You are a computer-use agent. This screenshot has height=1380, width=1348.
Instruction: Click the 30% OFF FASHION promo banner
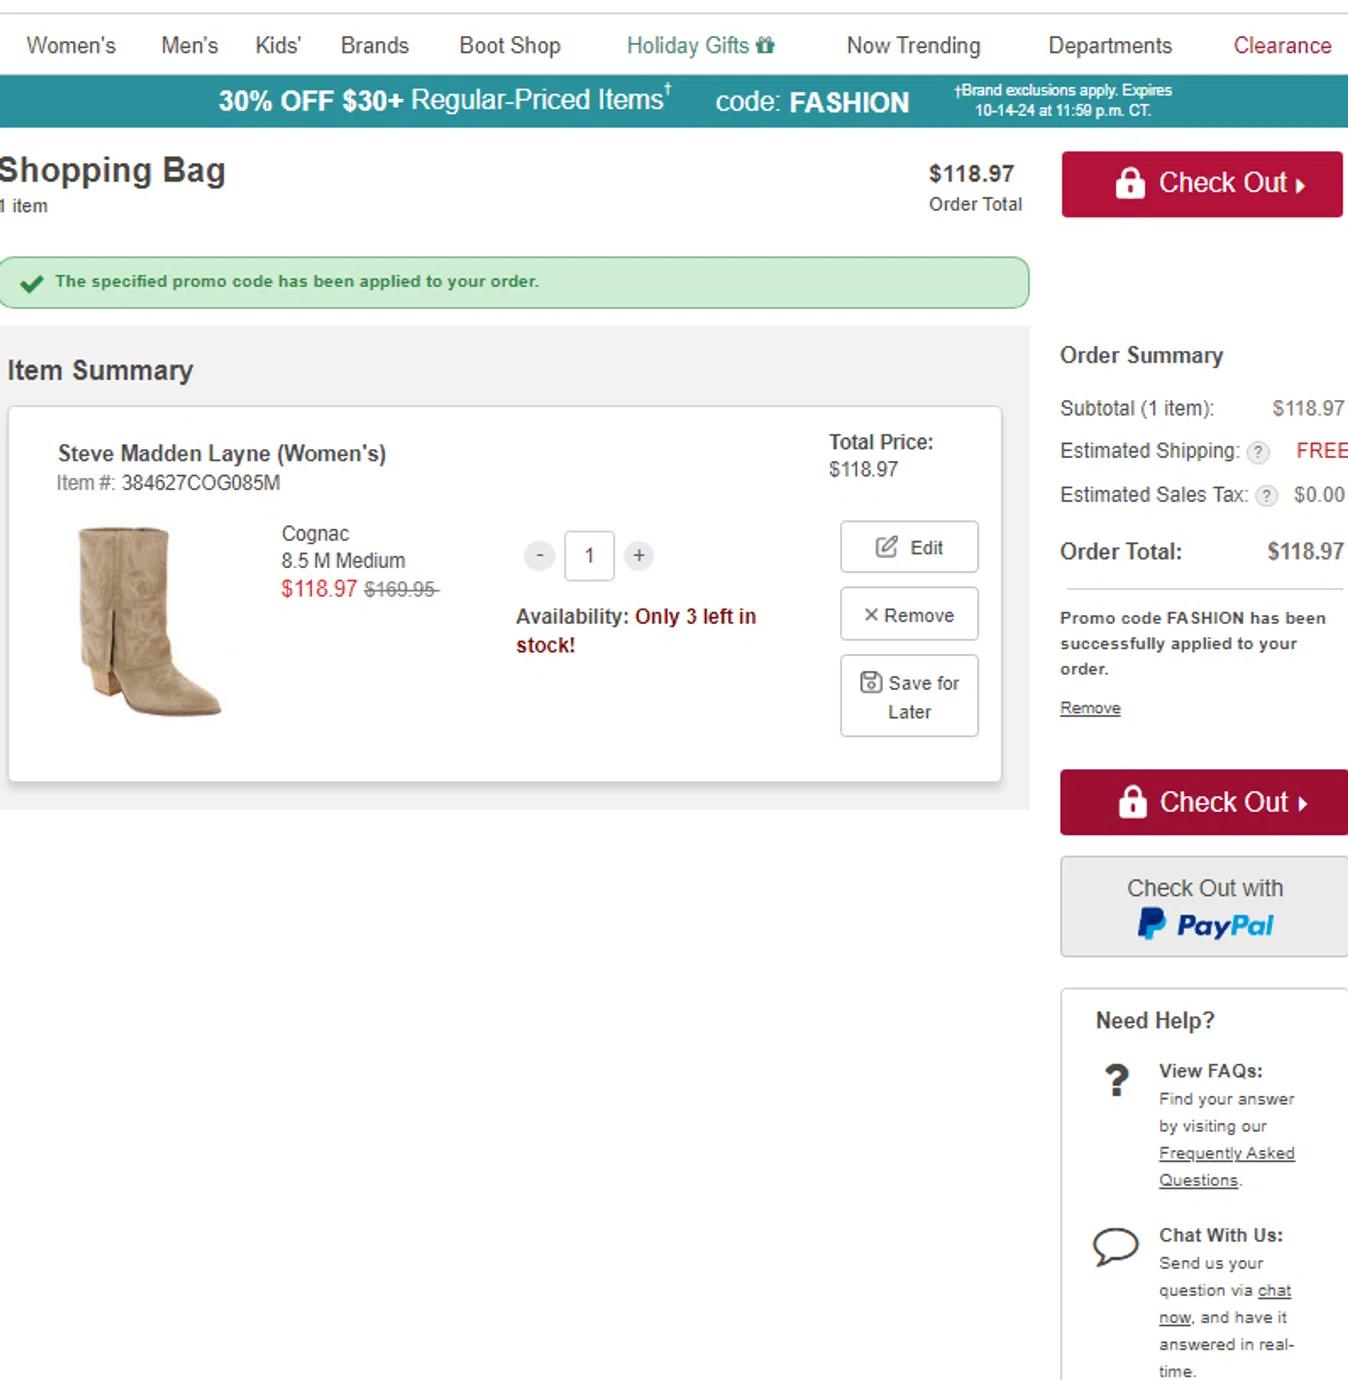(674, 101)
